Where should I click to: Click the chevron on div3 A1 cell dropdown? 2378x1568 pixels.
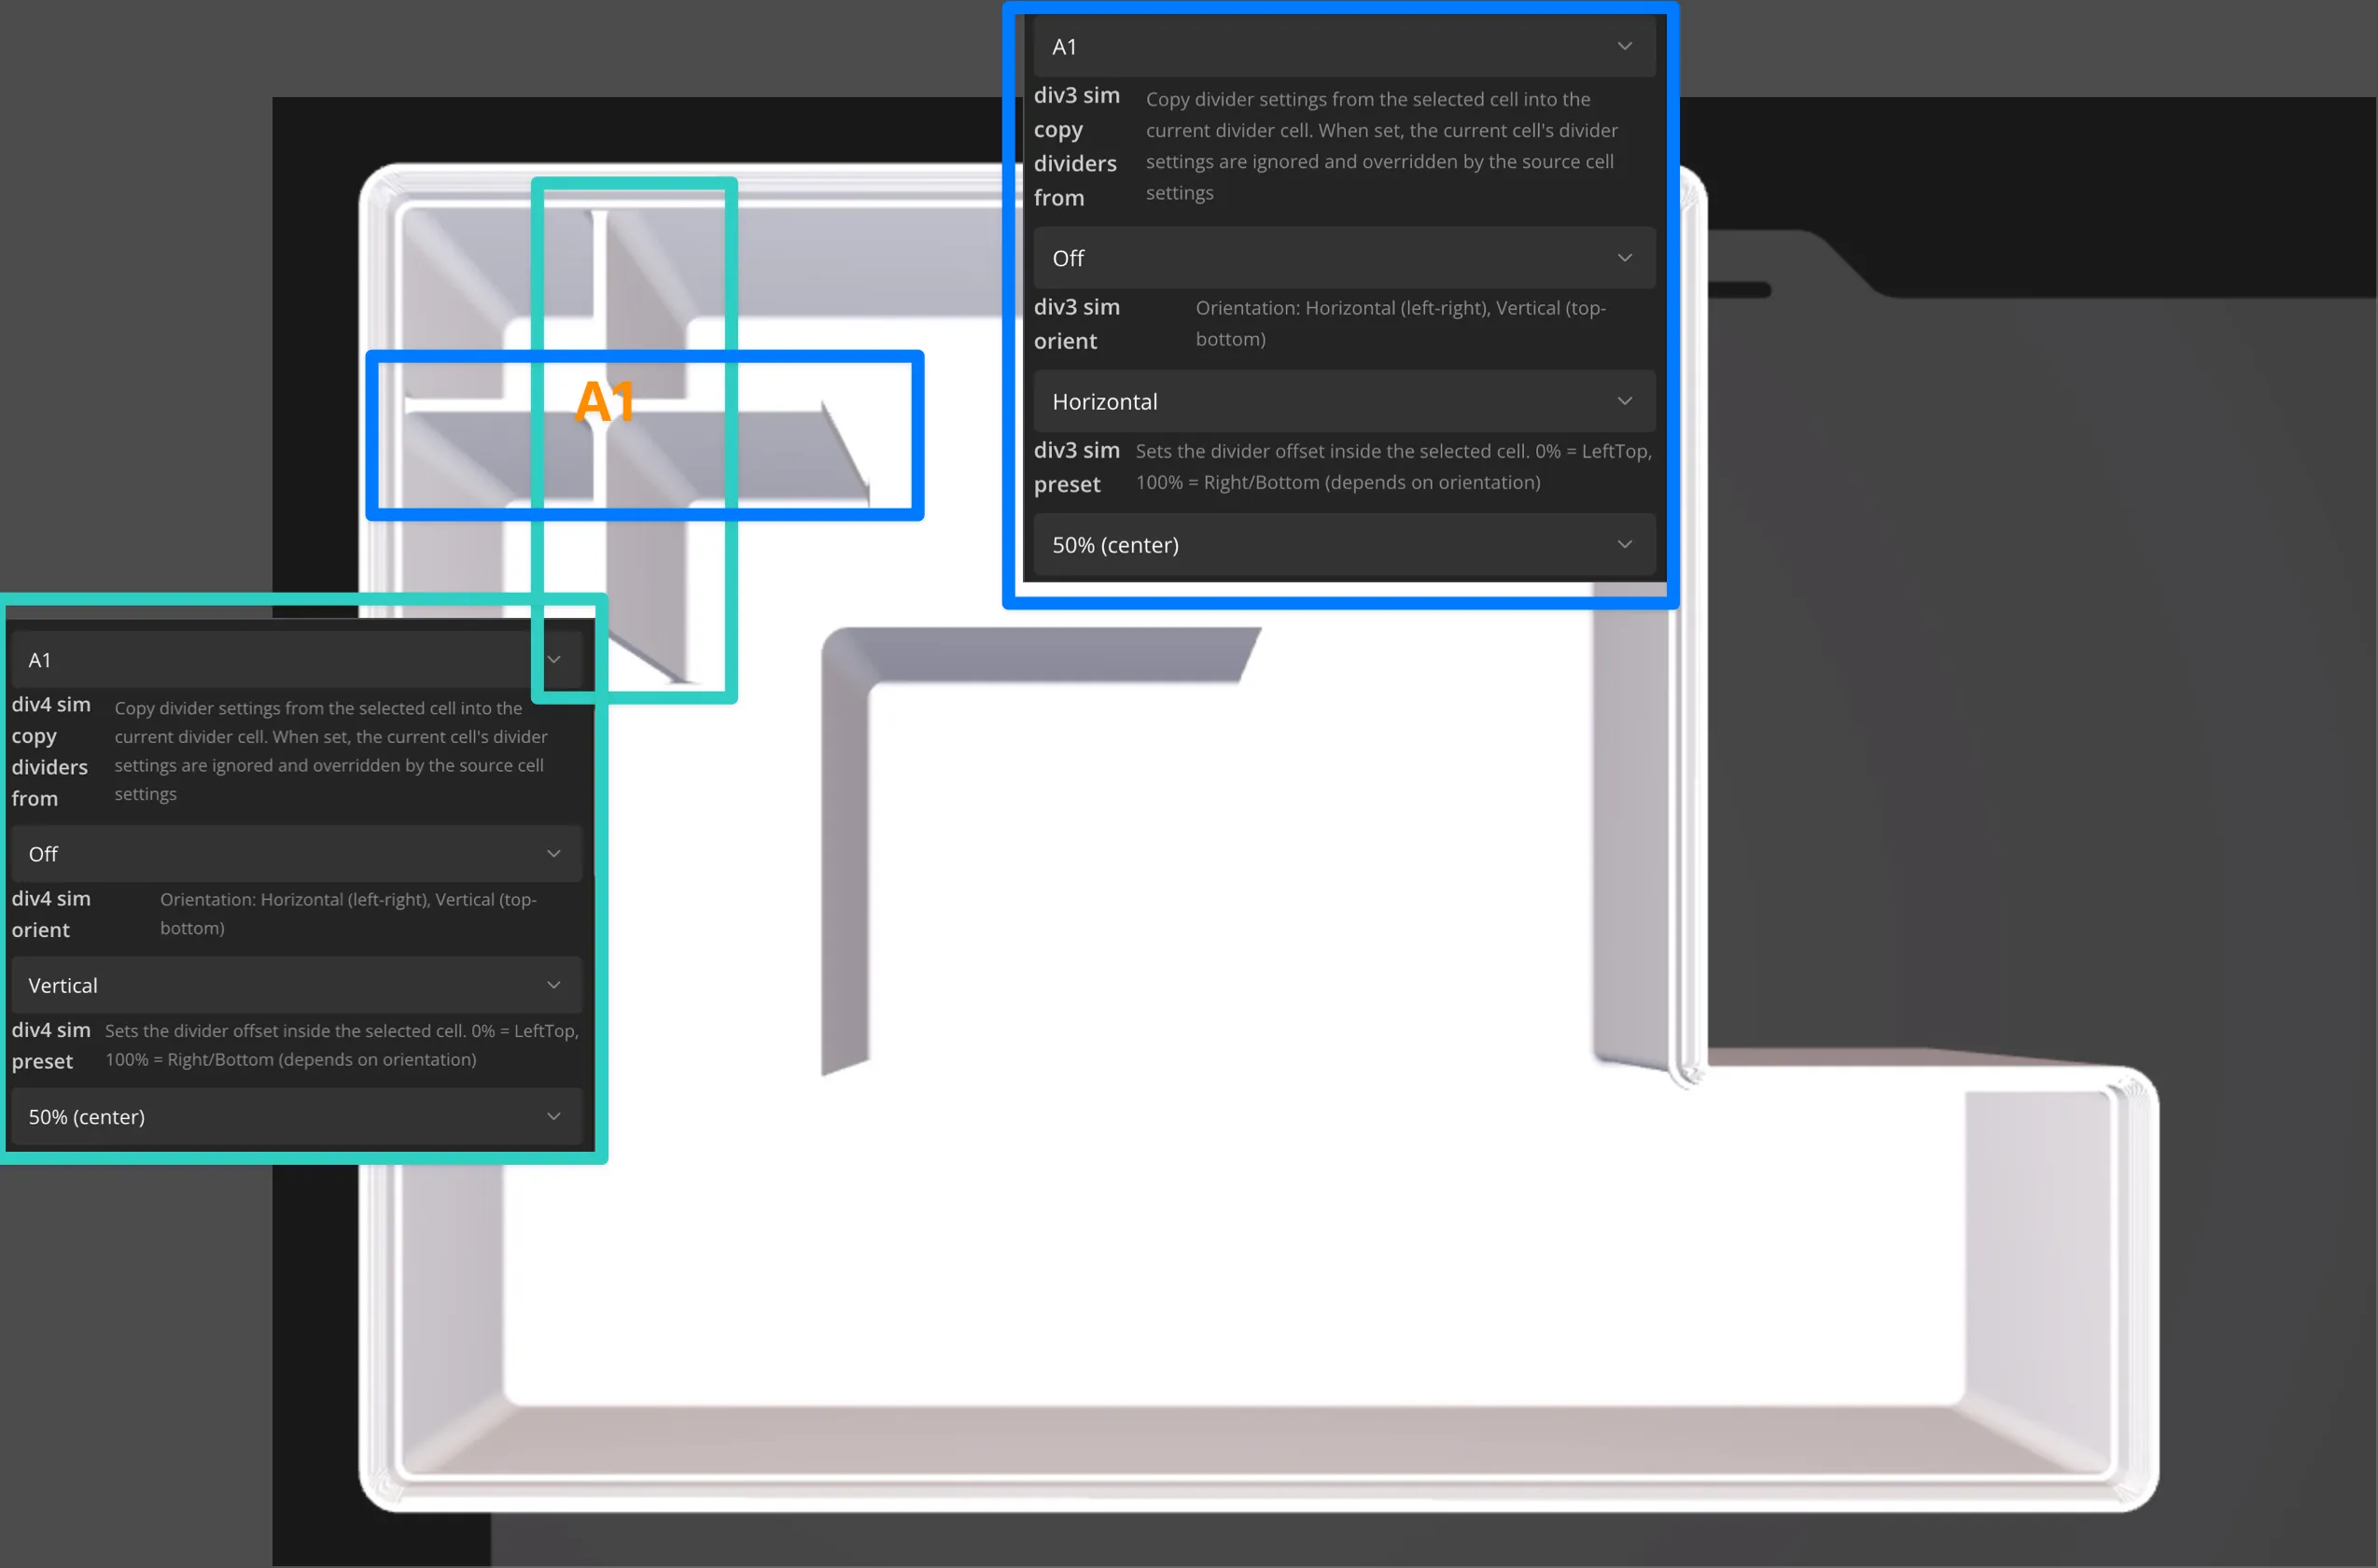point(1624,46)
